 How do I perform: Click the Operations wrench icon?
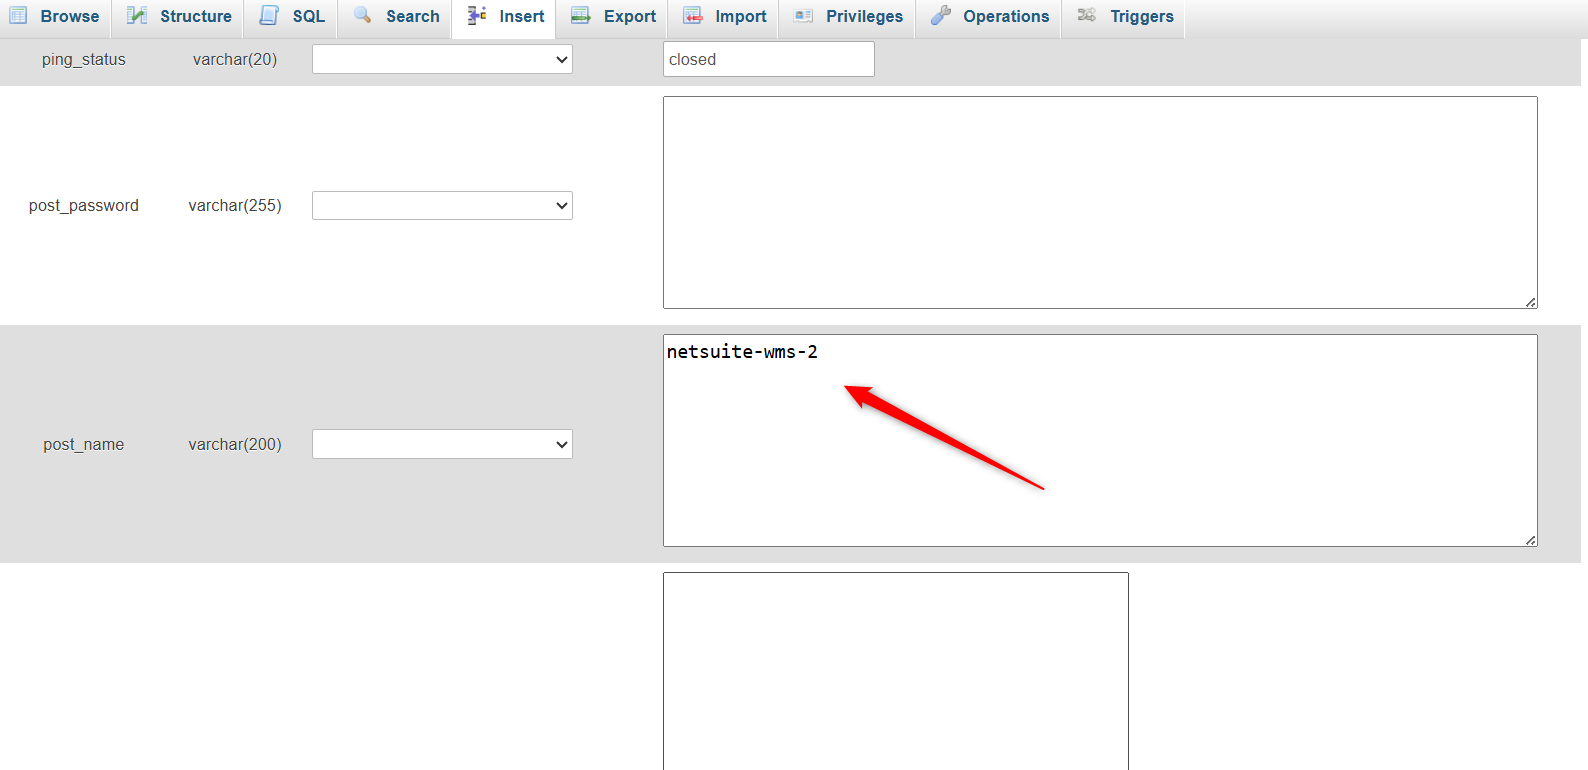point(940,15)
